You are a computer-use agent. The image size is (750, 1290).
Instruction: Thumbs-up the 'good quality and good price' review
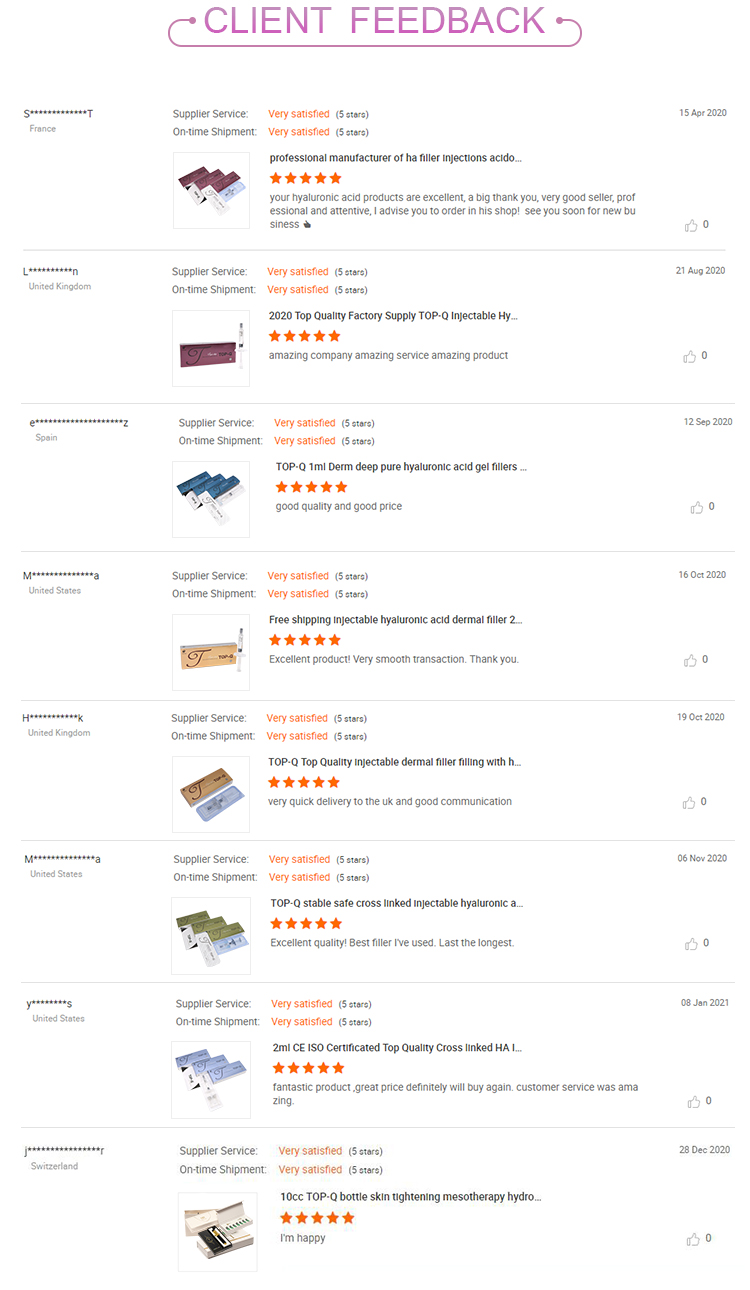[697, 508]
